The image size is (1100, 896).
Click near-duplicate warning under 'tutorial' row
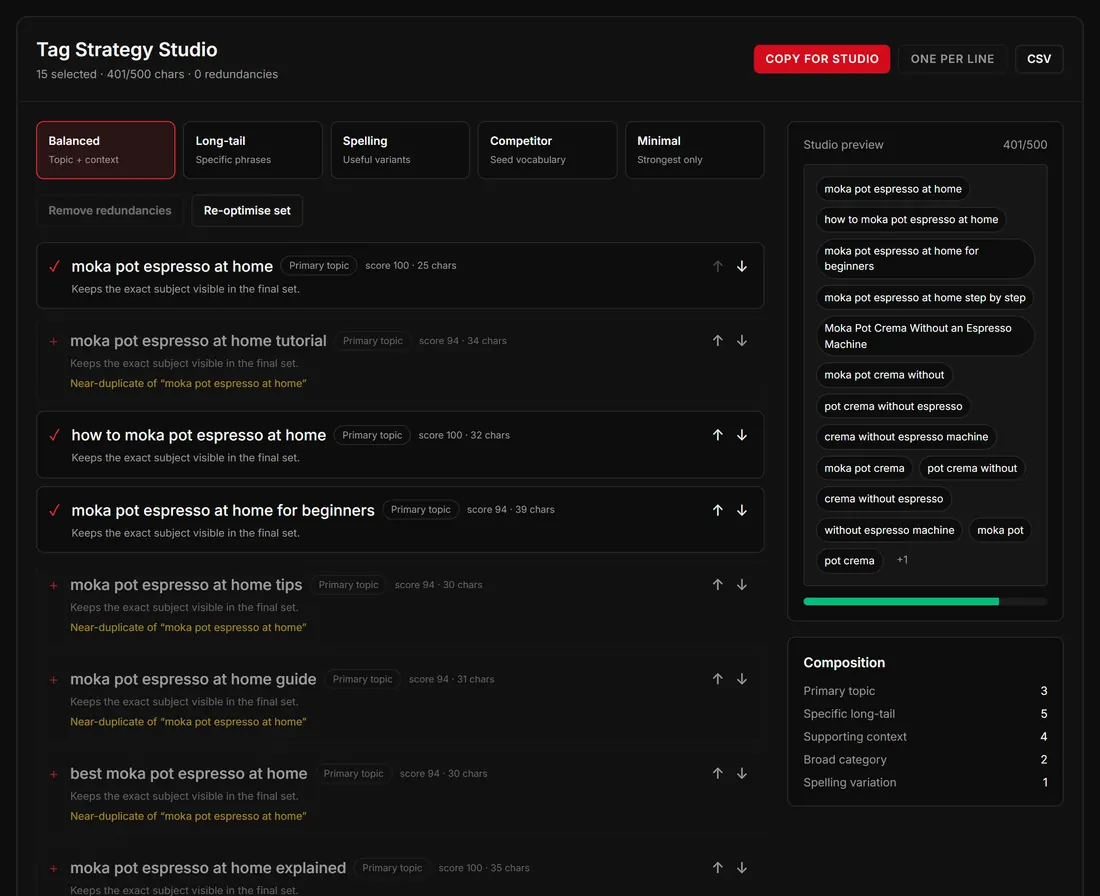click(188, 383)
